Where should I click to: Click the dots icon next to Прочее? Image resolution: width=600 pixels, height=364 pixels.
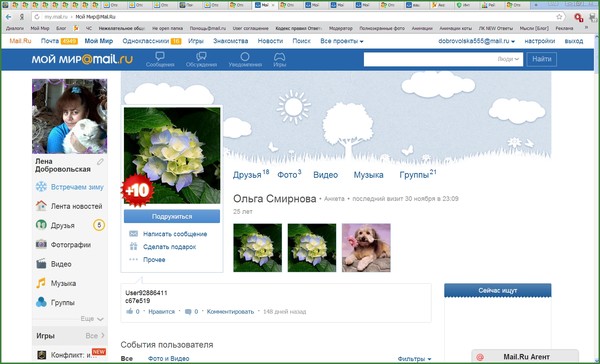click(x=133, y=260)
